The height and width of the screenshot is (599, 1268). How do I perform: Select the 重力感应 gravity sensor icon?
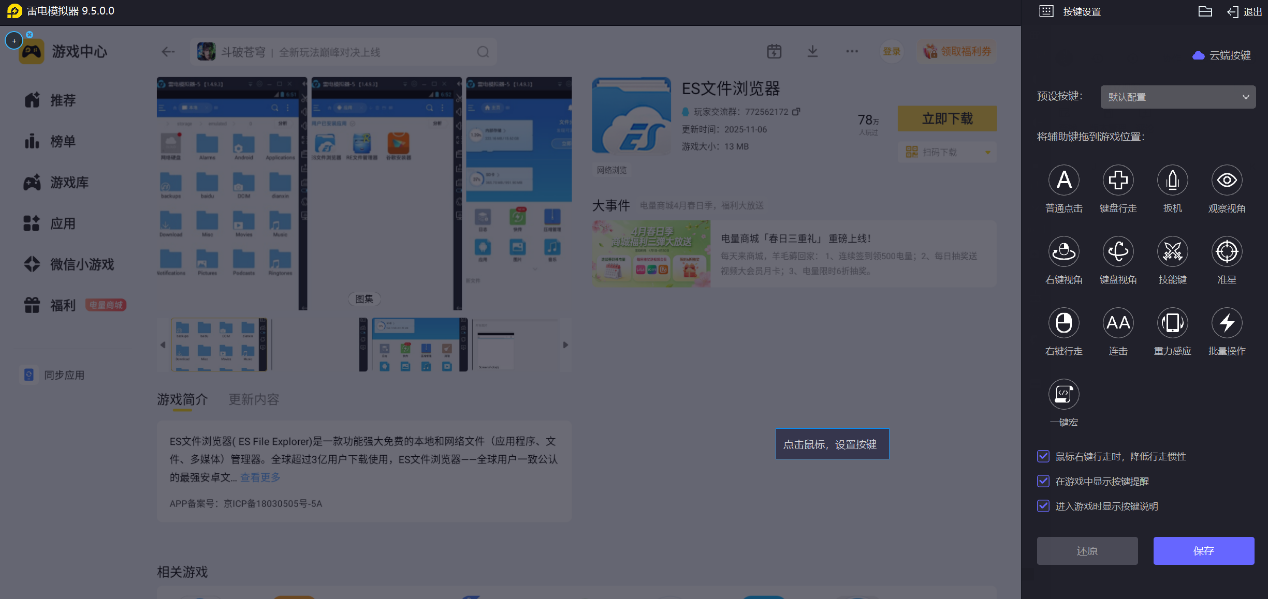click(x=1172, y=322)
